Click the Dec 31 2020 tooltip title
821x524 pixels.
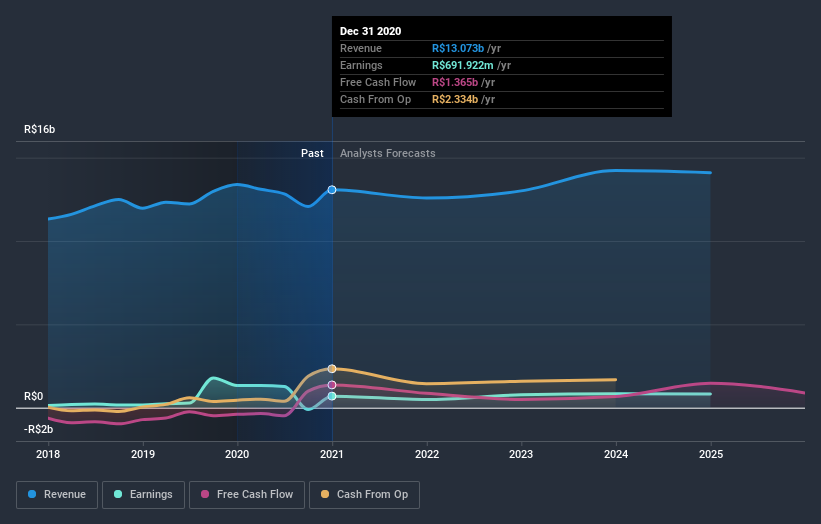pyautogui.click(x=370, y=31)
